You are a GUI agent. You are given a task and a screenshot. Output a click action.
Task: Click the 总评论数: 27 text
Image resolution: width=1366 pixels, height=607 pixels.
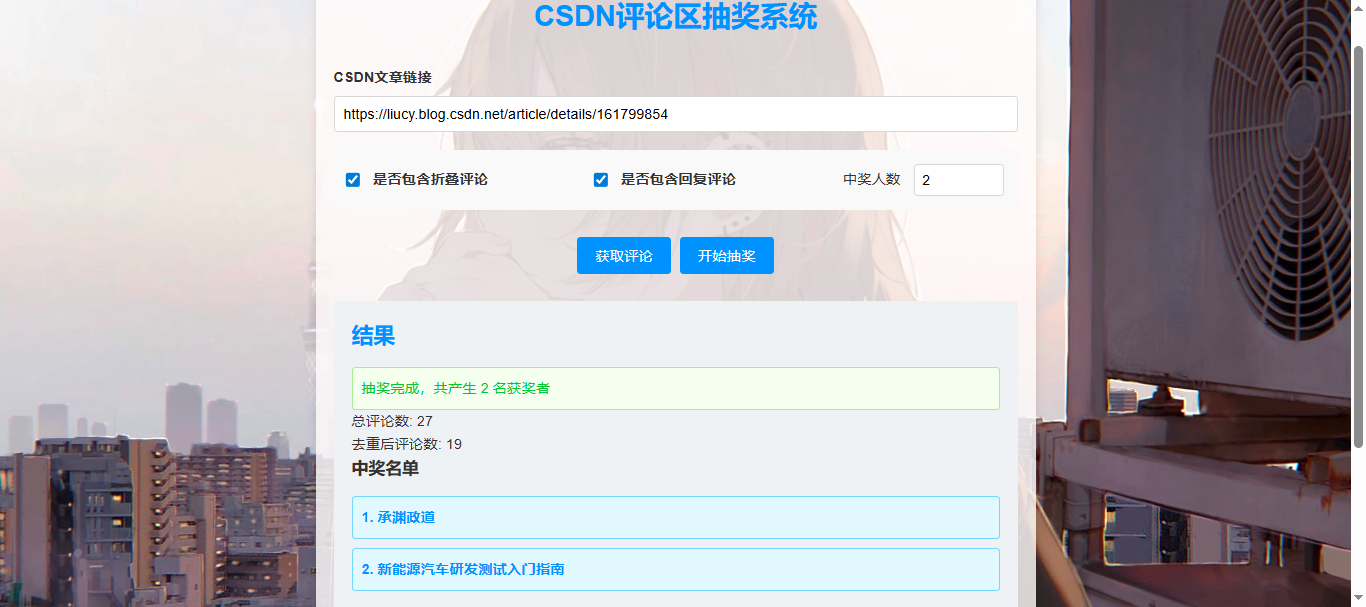point(392,421)
